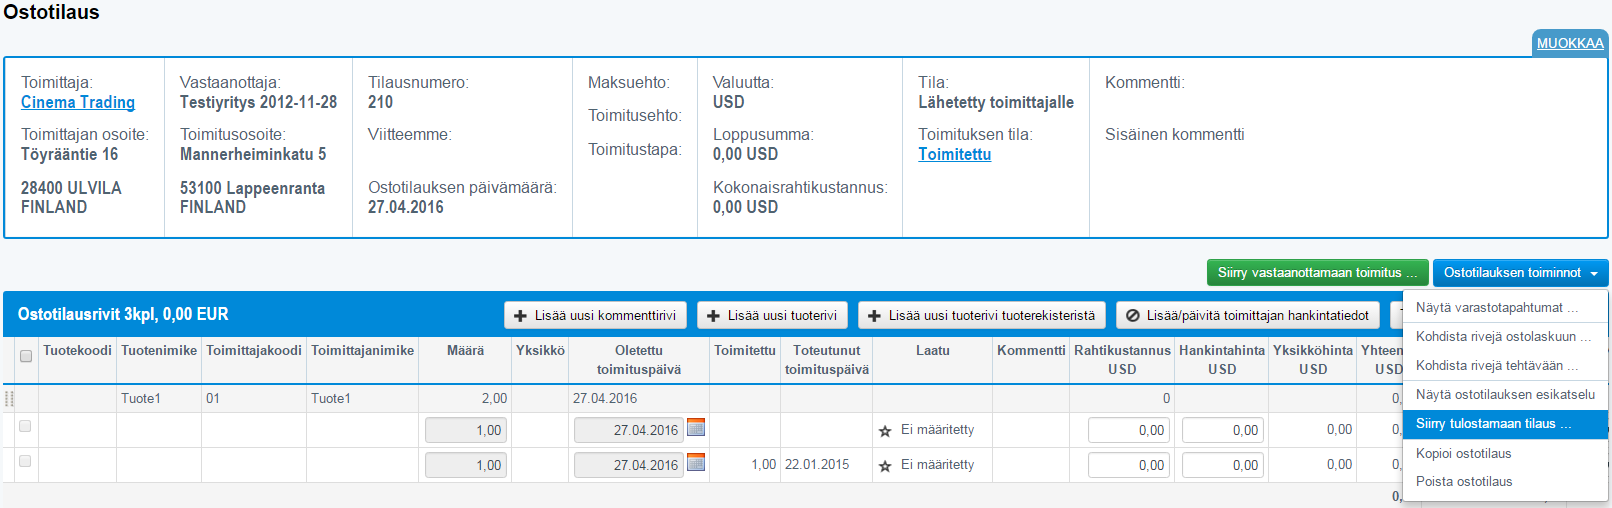Select Poista ostotilaus menu entry
This screenshot has height=508, width=1612.
click(1463, 482)
